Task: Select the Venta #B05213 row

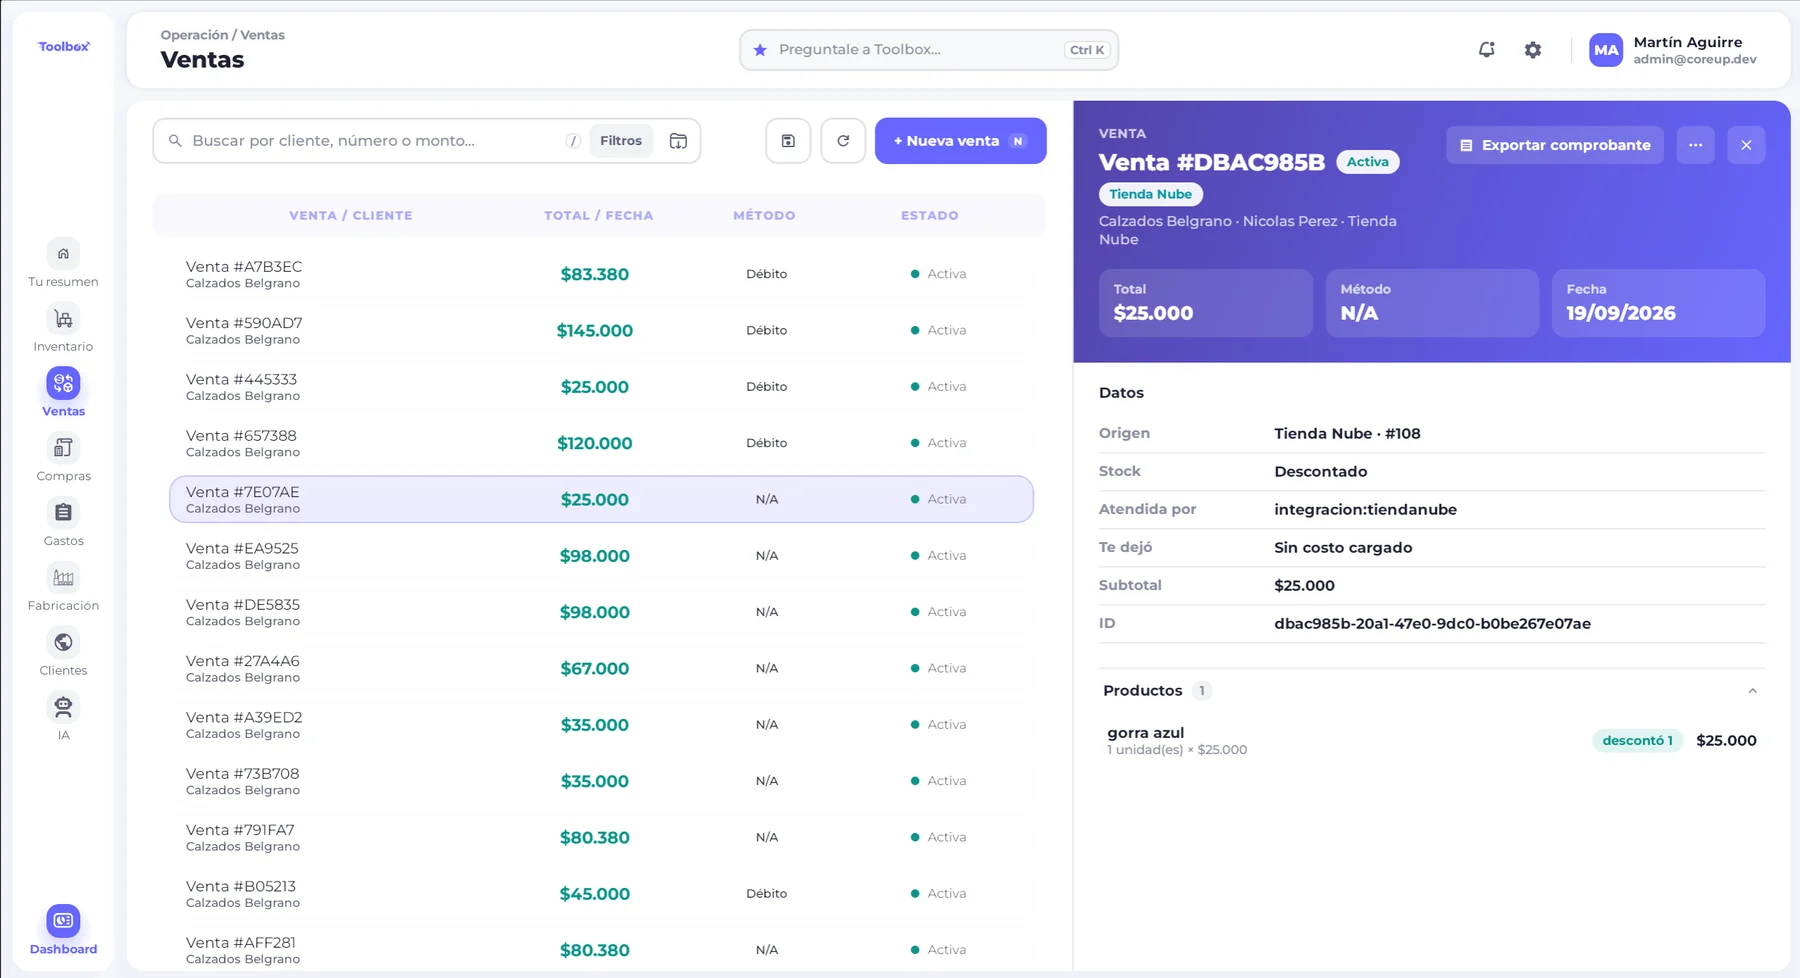Action: pyautogui.click(x=601, y=894)
